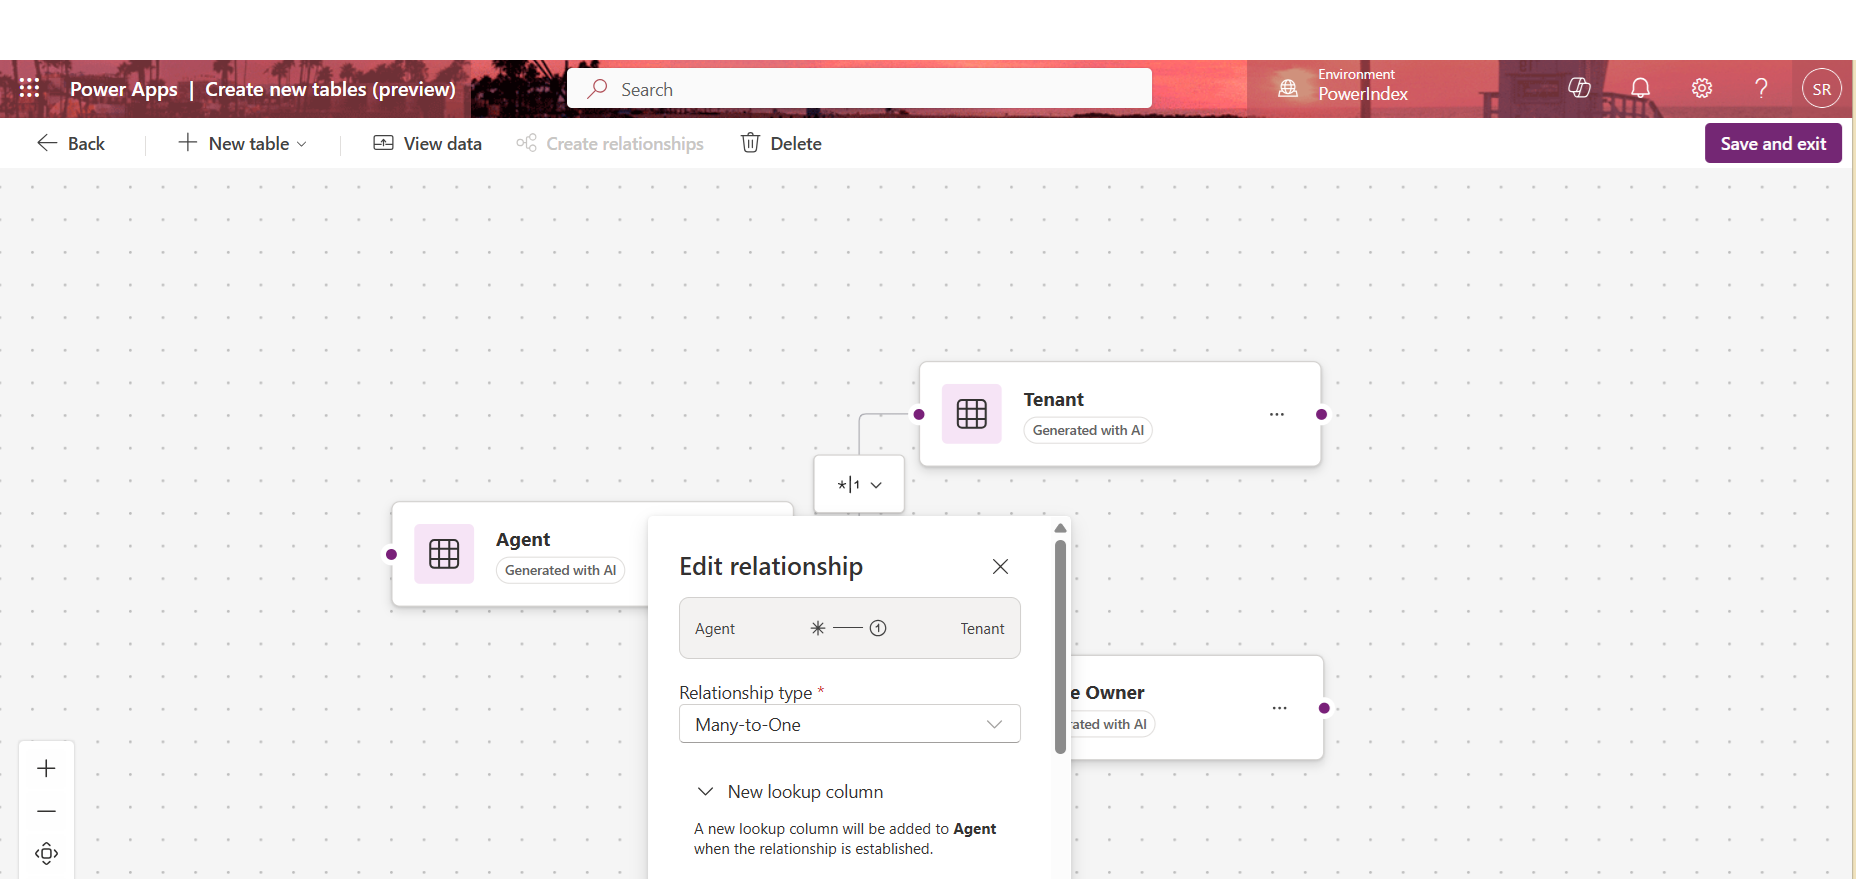The width and height of the screenshot is (1856, 879).
Task: Open the app launcher waffle icon
Action: 30,89
